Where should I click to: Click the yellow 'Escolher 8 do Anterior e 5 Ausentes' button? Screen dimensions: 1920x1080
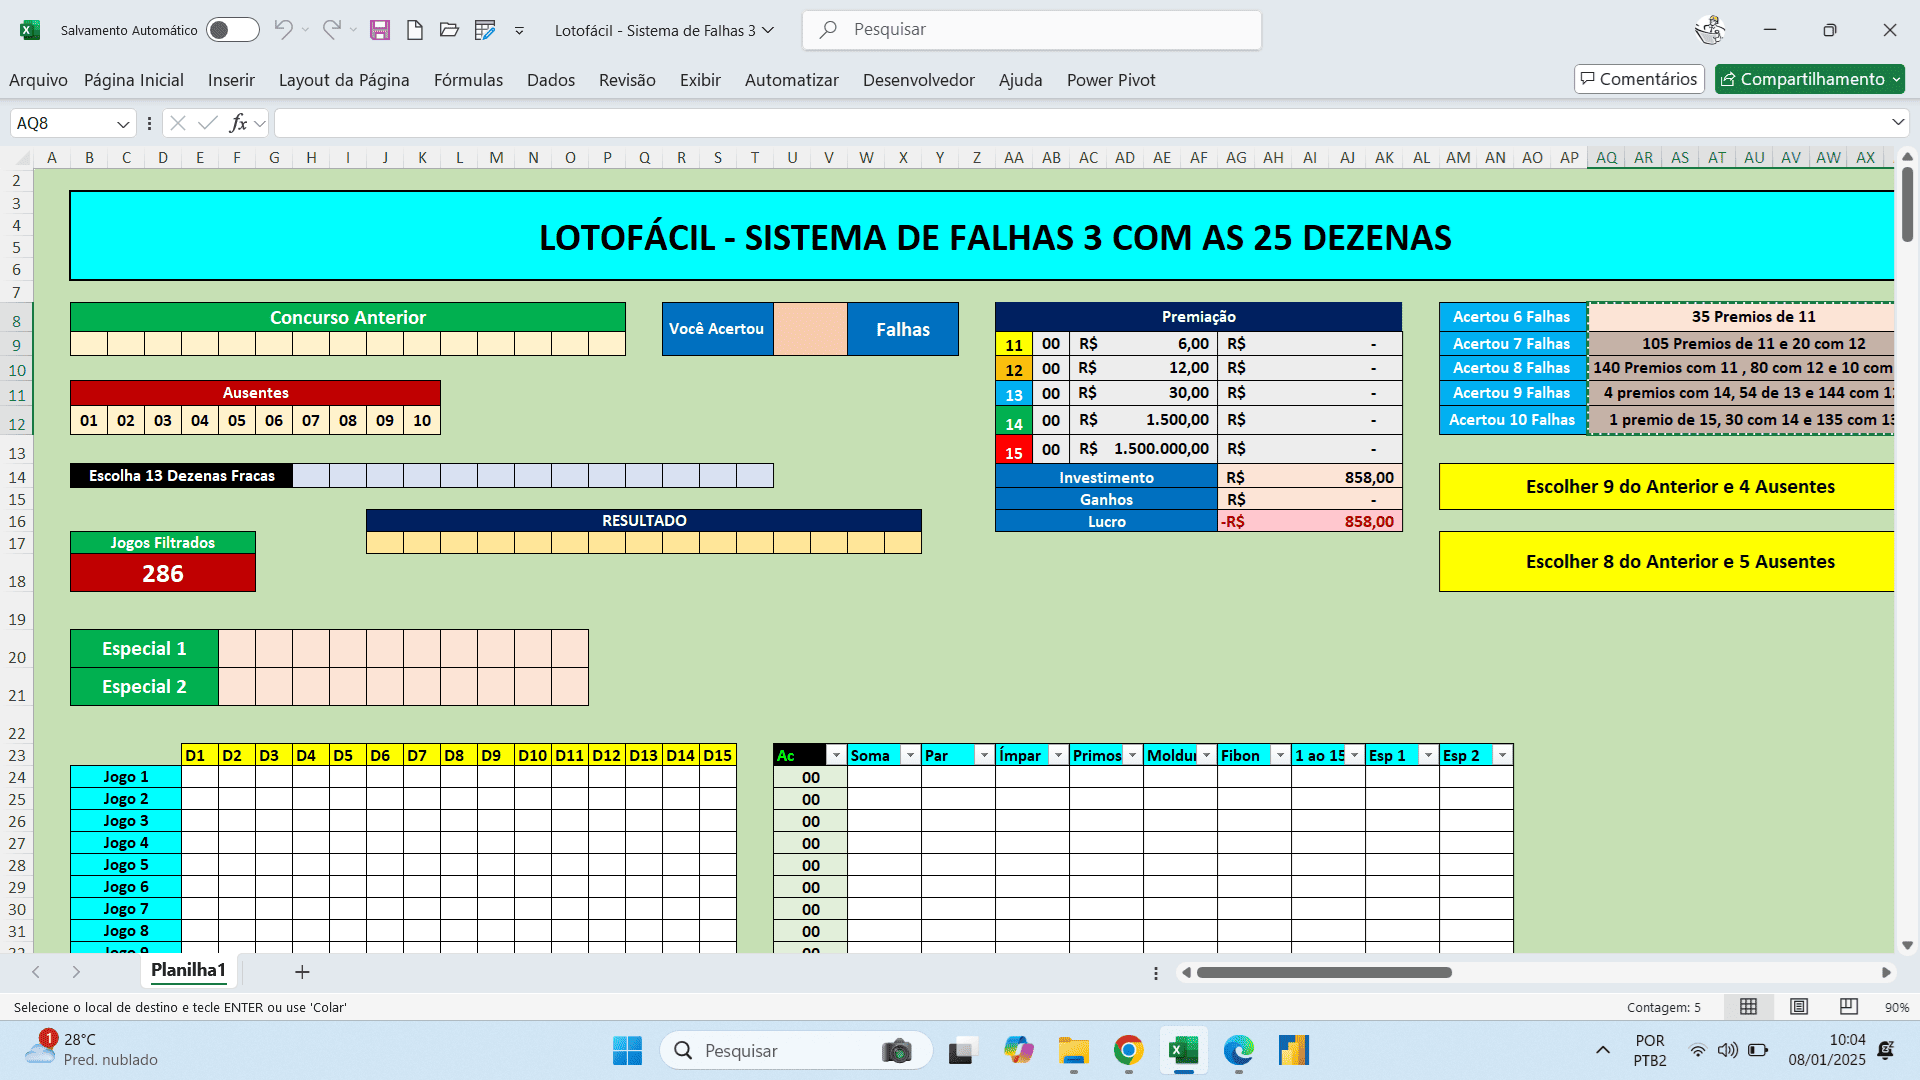1666,562
